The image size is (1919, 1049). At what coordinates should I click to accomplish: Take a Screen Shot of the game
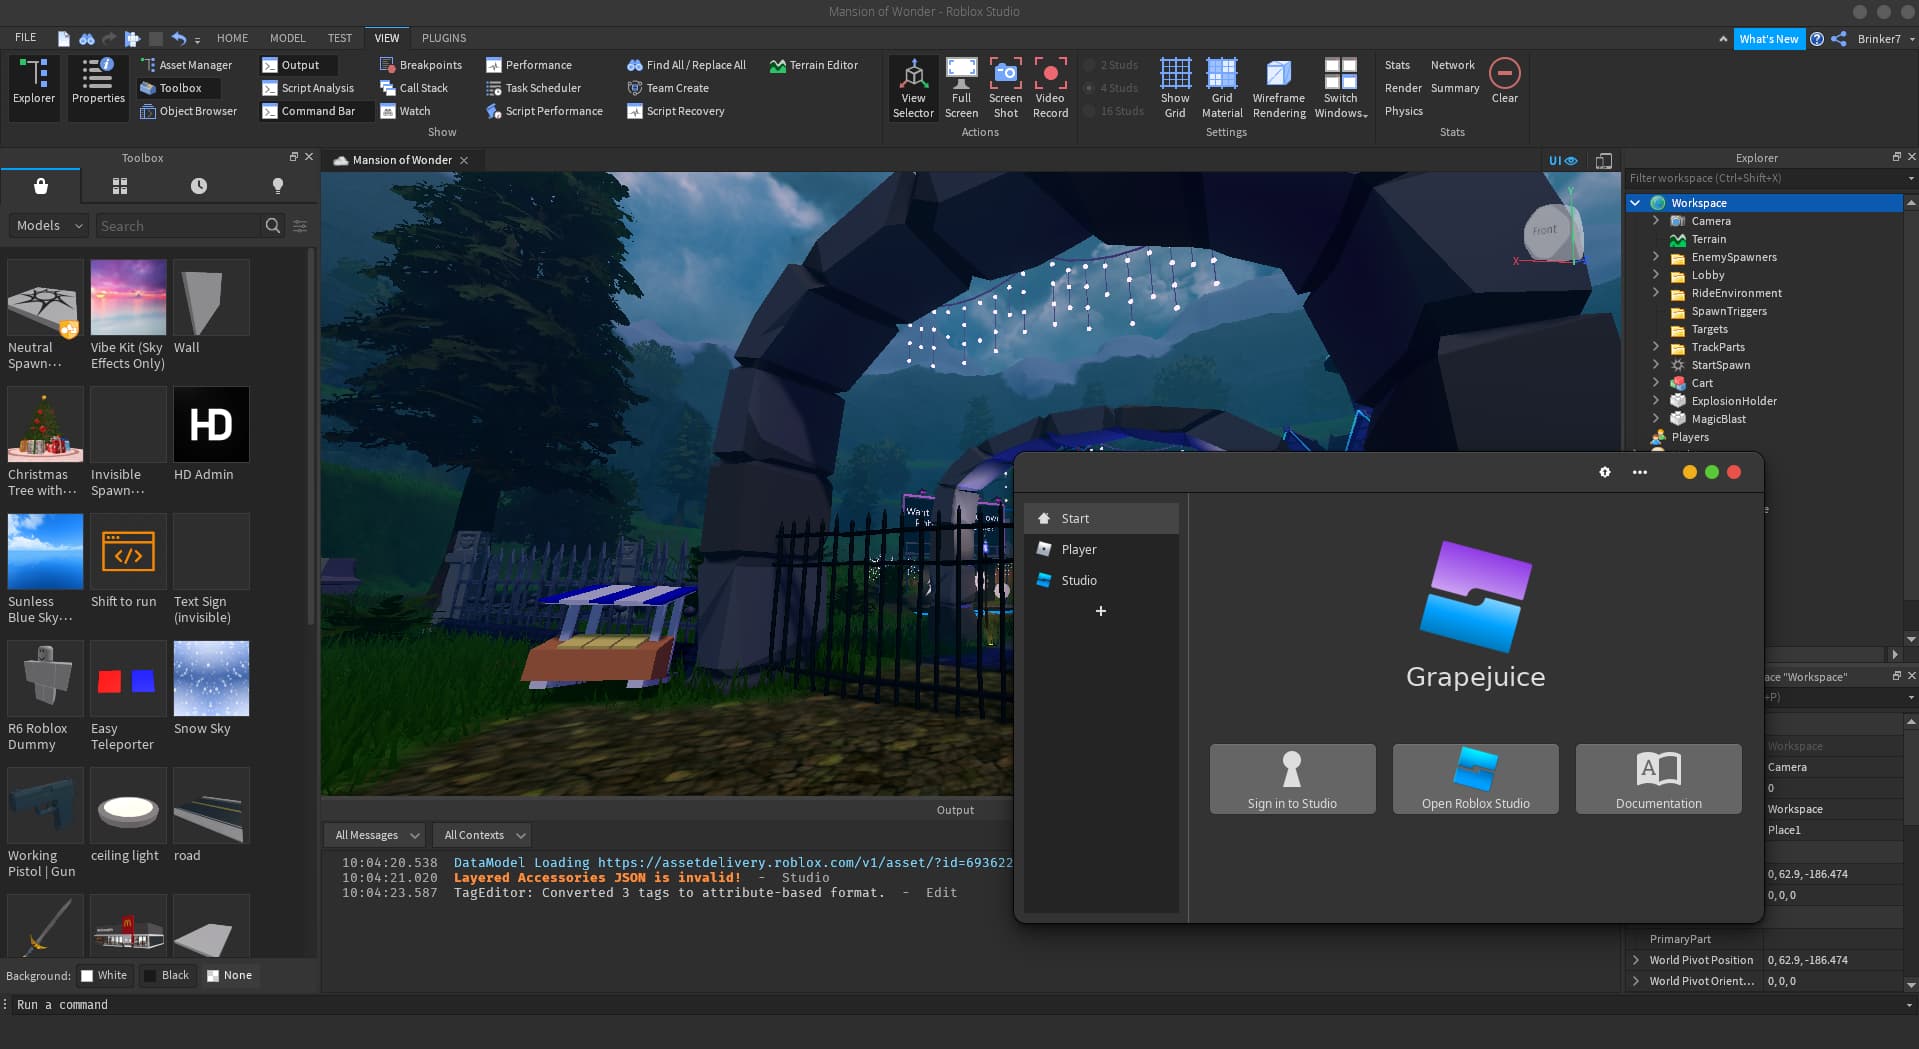1005,87
